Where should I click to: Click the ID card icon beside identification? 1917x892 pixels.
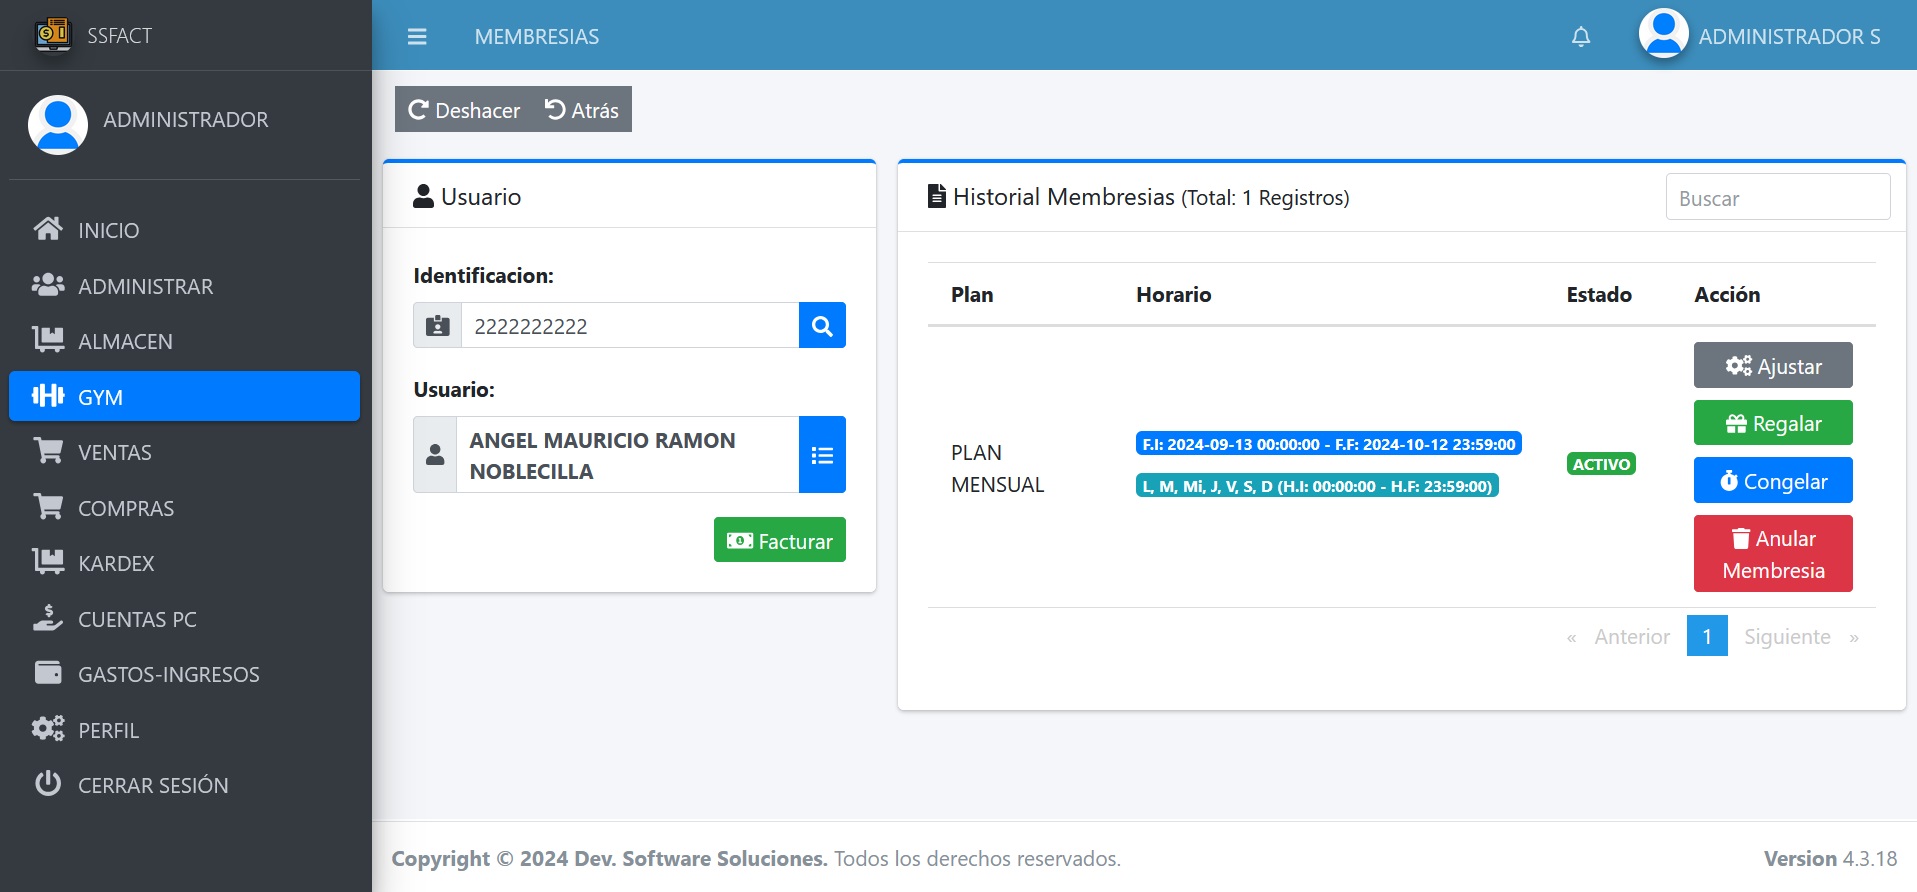tap(437, 326)
